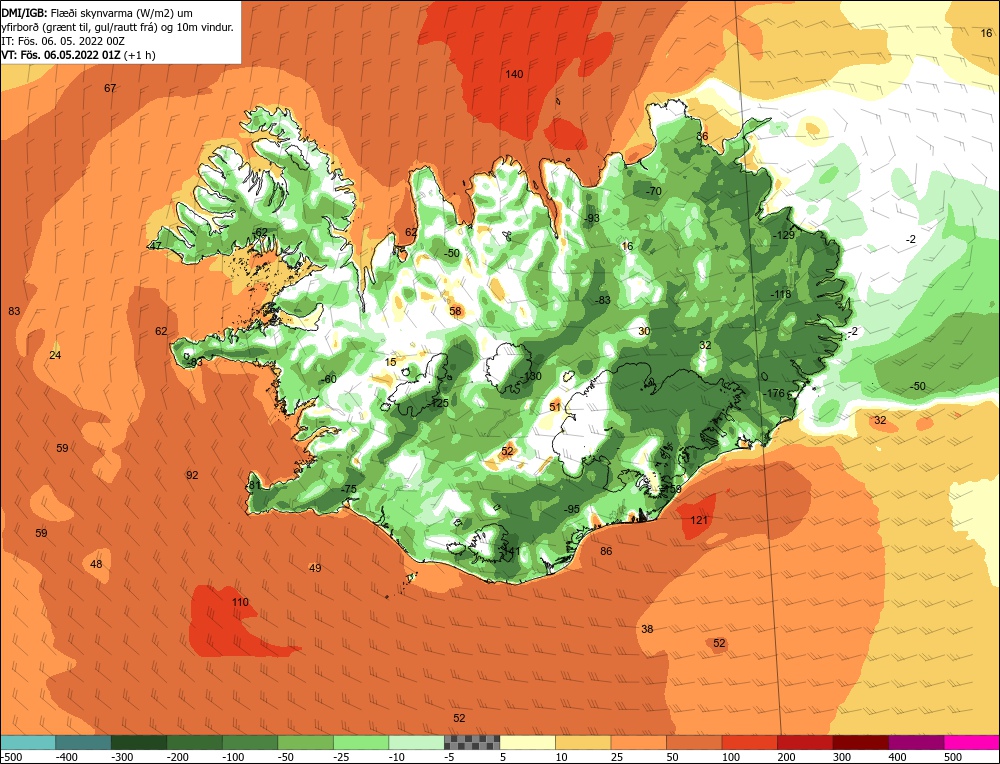This screenshot has height=764, width=1000.
Task: Click the legend swatch between -400 and -300
Action: tap(83, 742)
